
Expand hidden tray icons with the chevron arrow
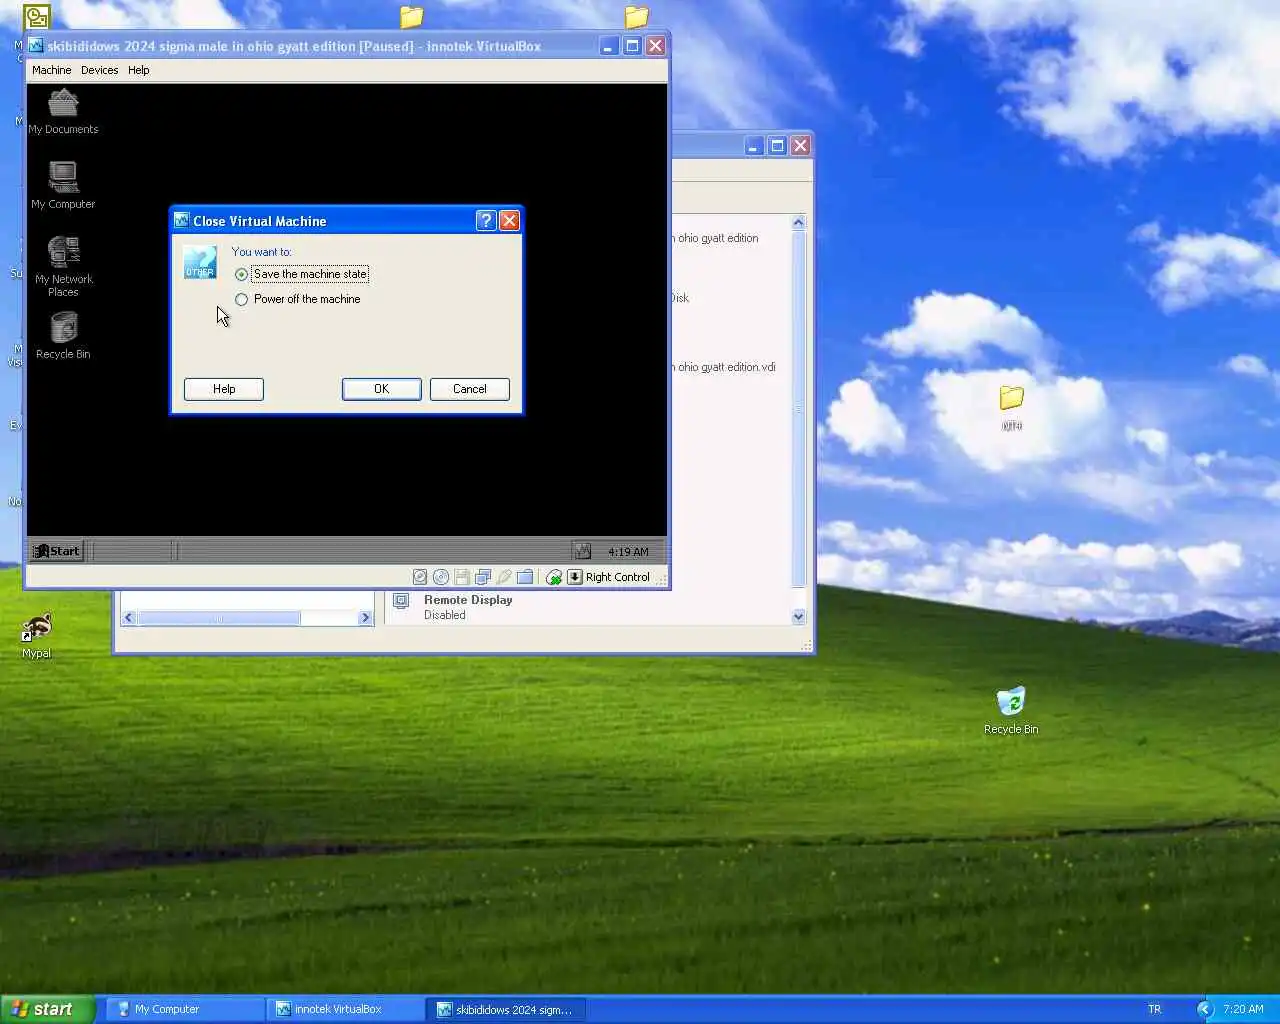[1205, 1009]
